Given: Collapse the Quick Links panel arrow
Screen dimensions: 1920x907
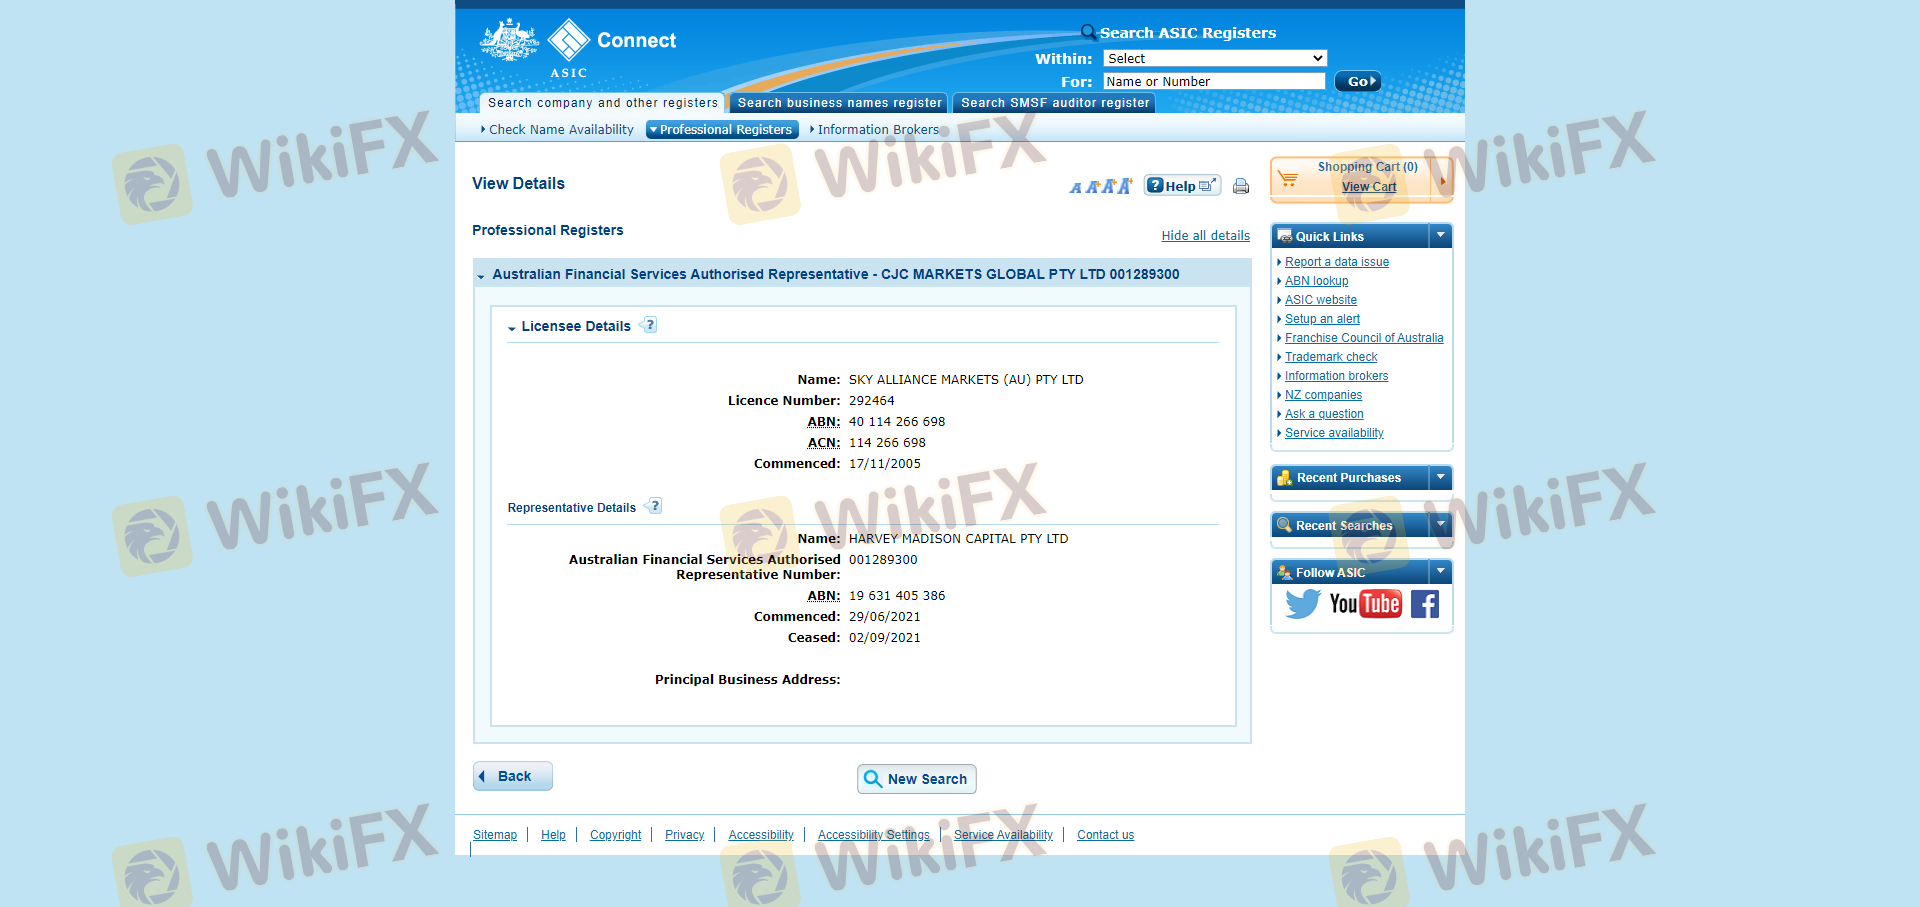Looking at the screenshot, I should pyautogui.click(x=1440, y=236).
